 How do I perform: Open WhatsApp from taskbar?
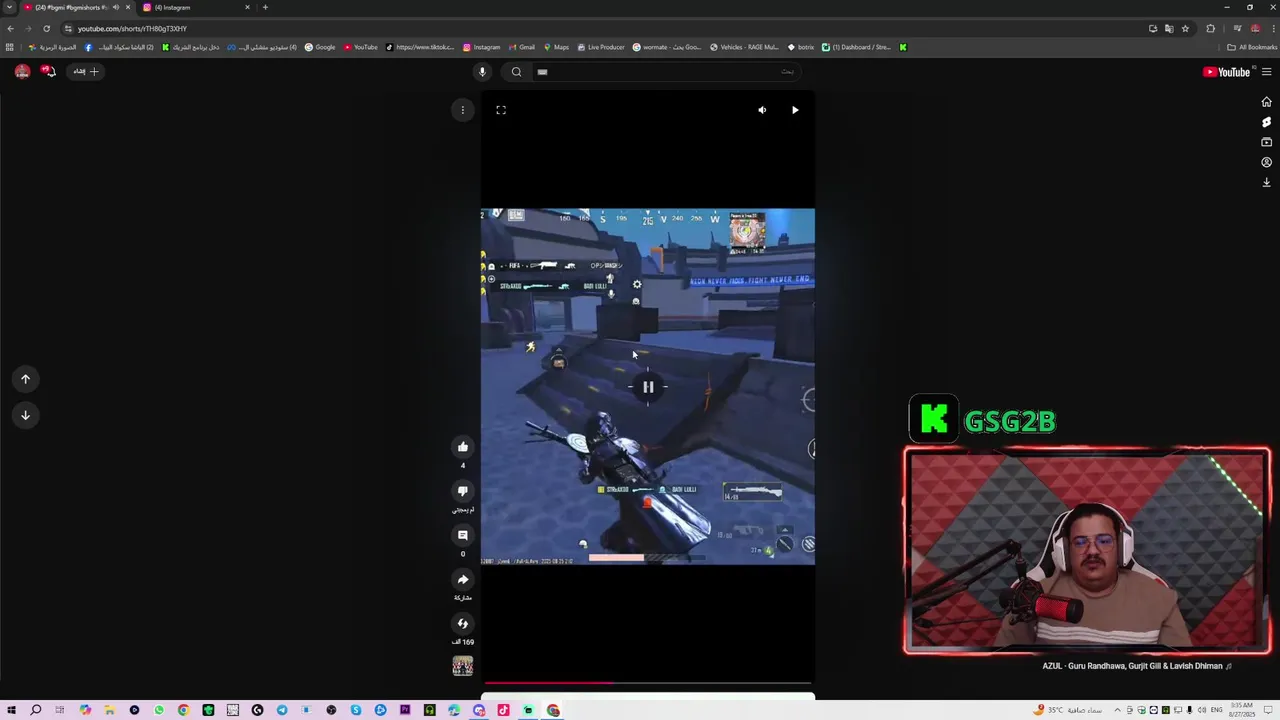coord(159,710)
